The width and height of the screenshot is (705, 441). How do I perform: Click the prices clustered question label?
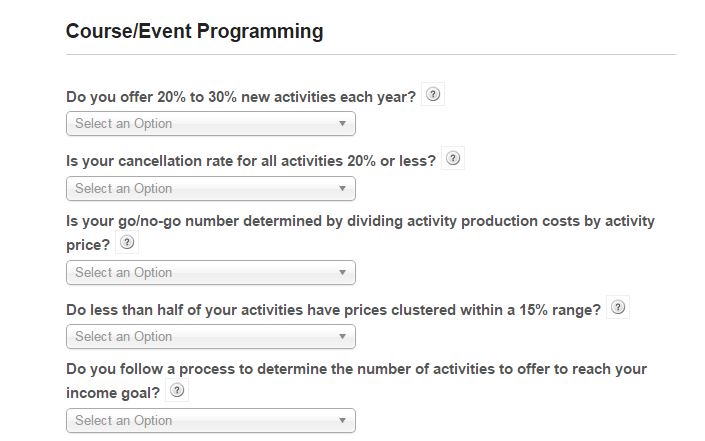[333, 310]
